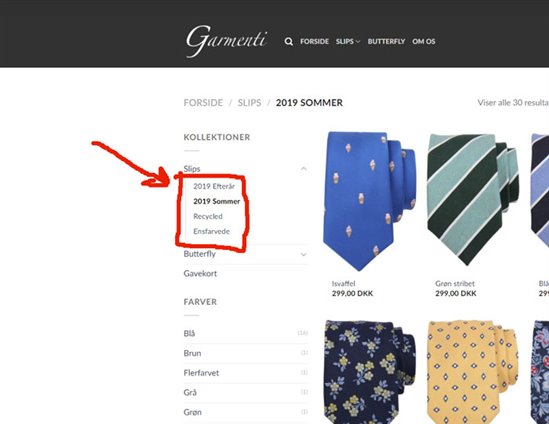This screenshot has width=549, height=424.
Task: Open BUTTERFLY in the top menu
Action: click(x=386, y=41)
